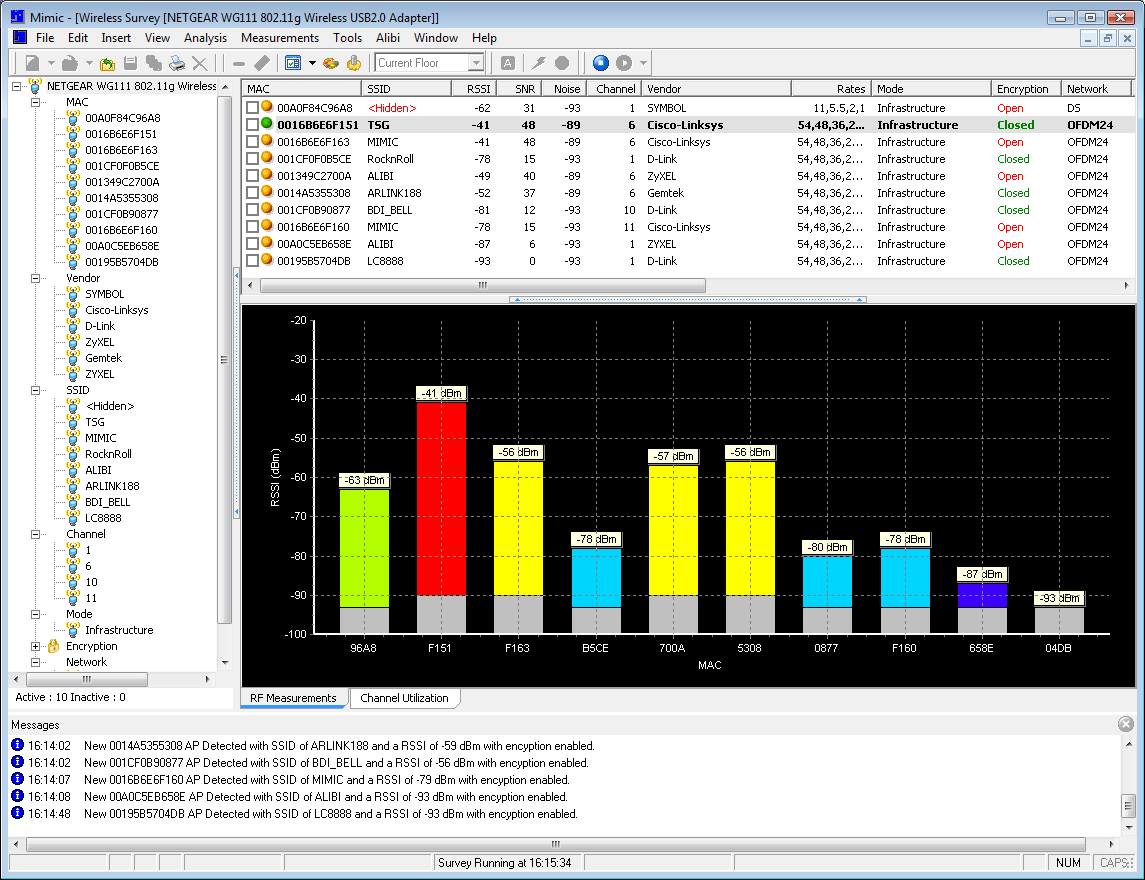Click info icon of 16:14:48 LC8888 message

[x=18, y=813]
